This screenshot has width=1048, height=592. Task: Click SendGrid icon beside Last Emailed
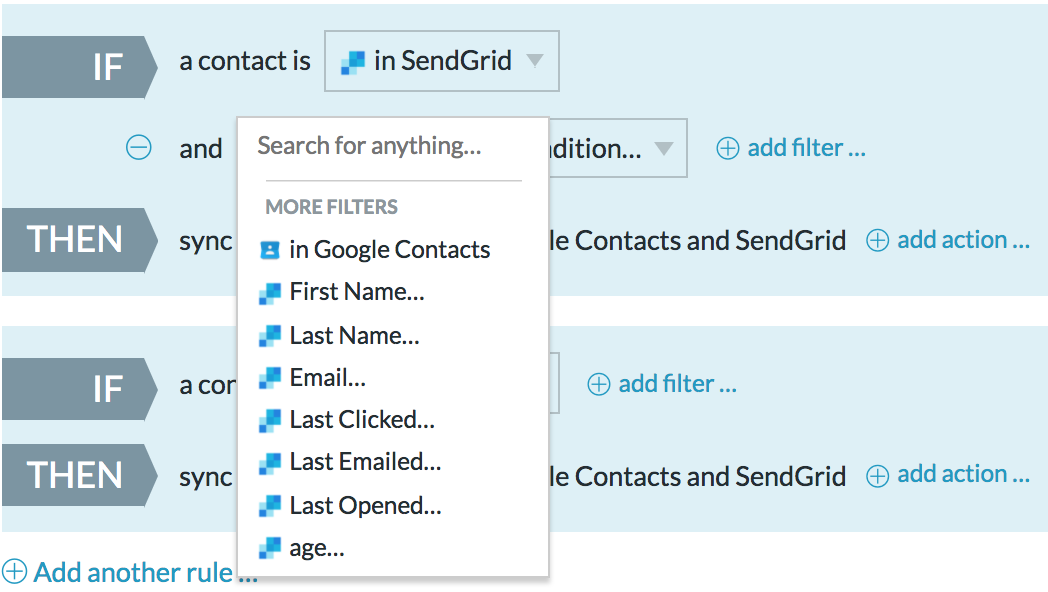tap(269, 464)
